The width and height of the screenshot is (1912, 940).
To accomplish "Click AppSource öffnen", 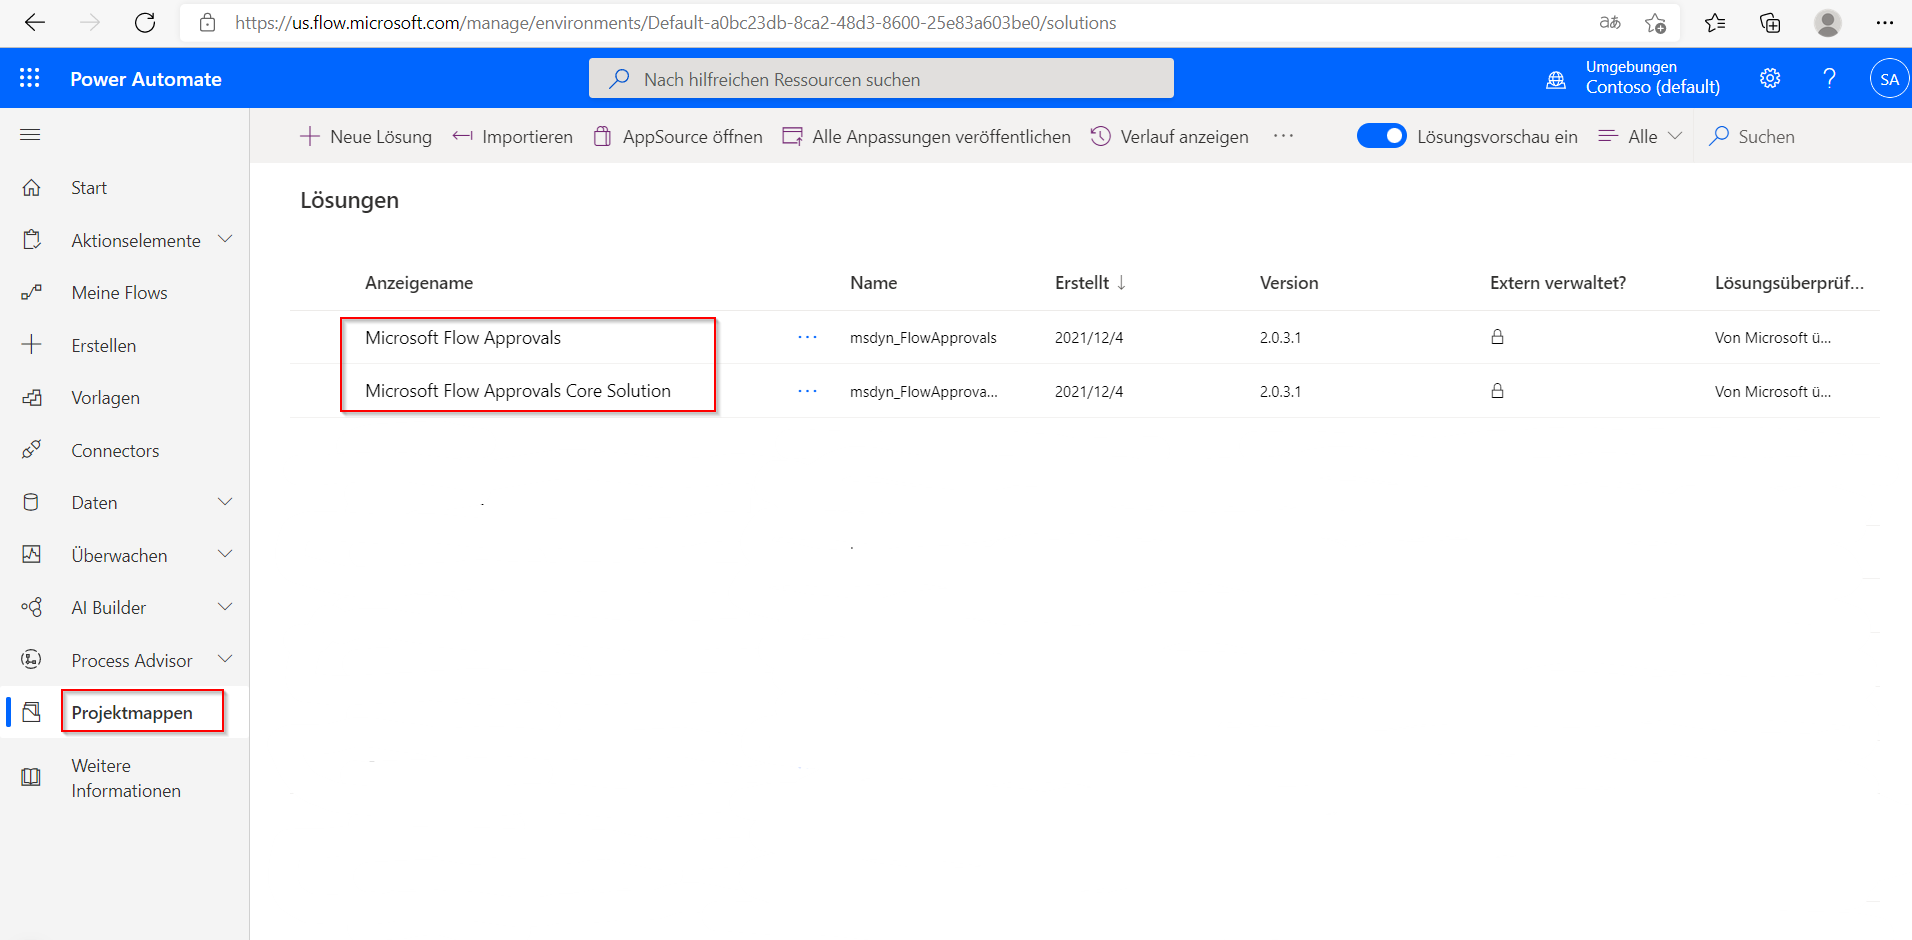I will 677,136.
